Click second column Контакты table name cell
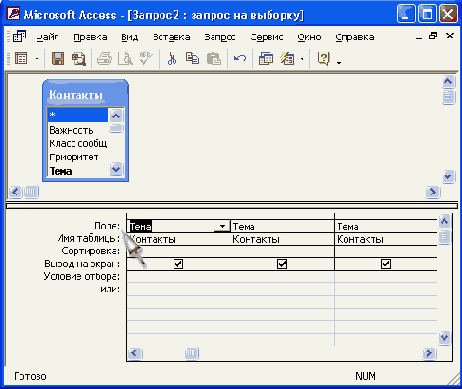Screen dimensions: 462x389 click(282, 239)
